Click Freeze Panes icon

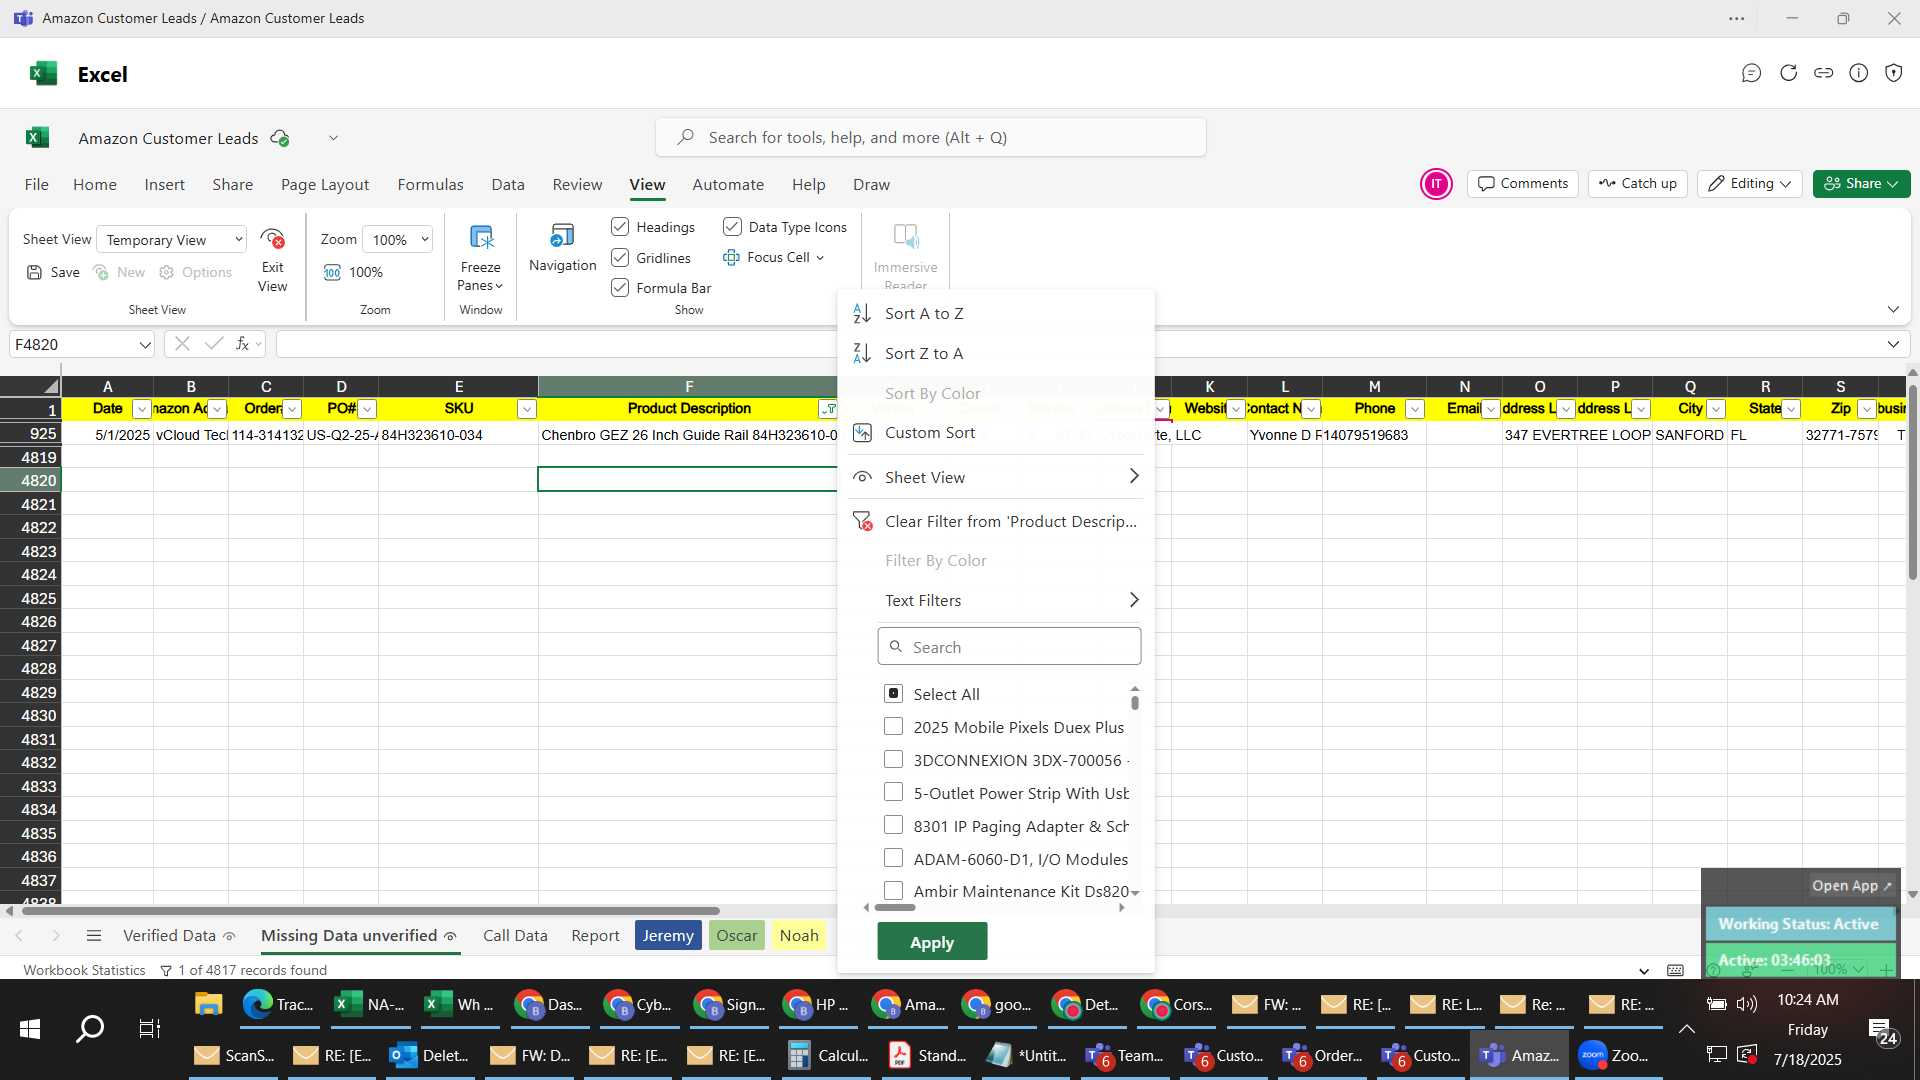pyautogui.click(x=481, y=237)
